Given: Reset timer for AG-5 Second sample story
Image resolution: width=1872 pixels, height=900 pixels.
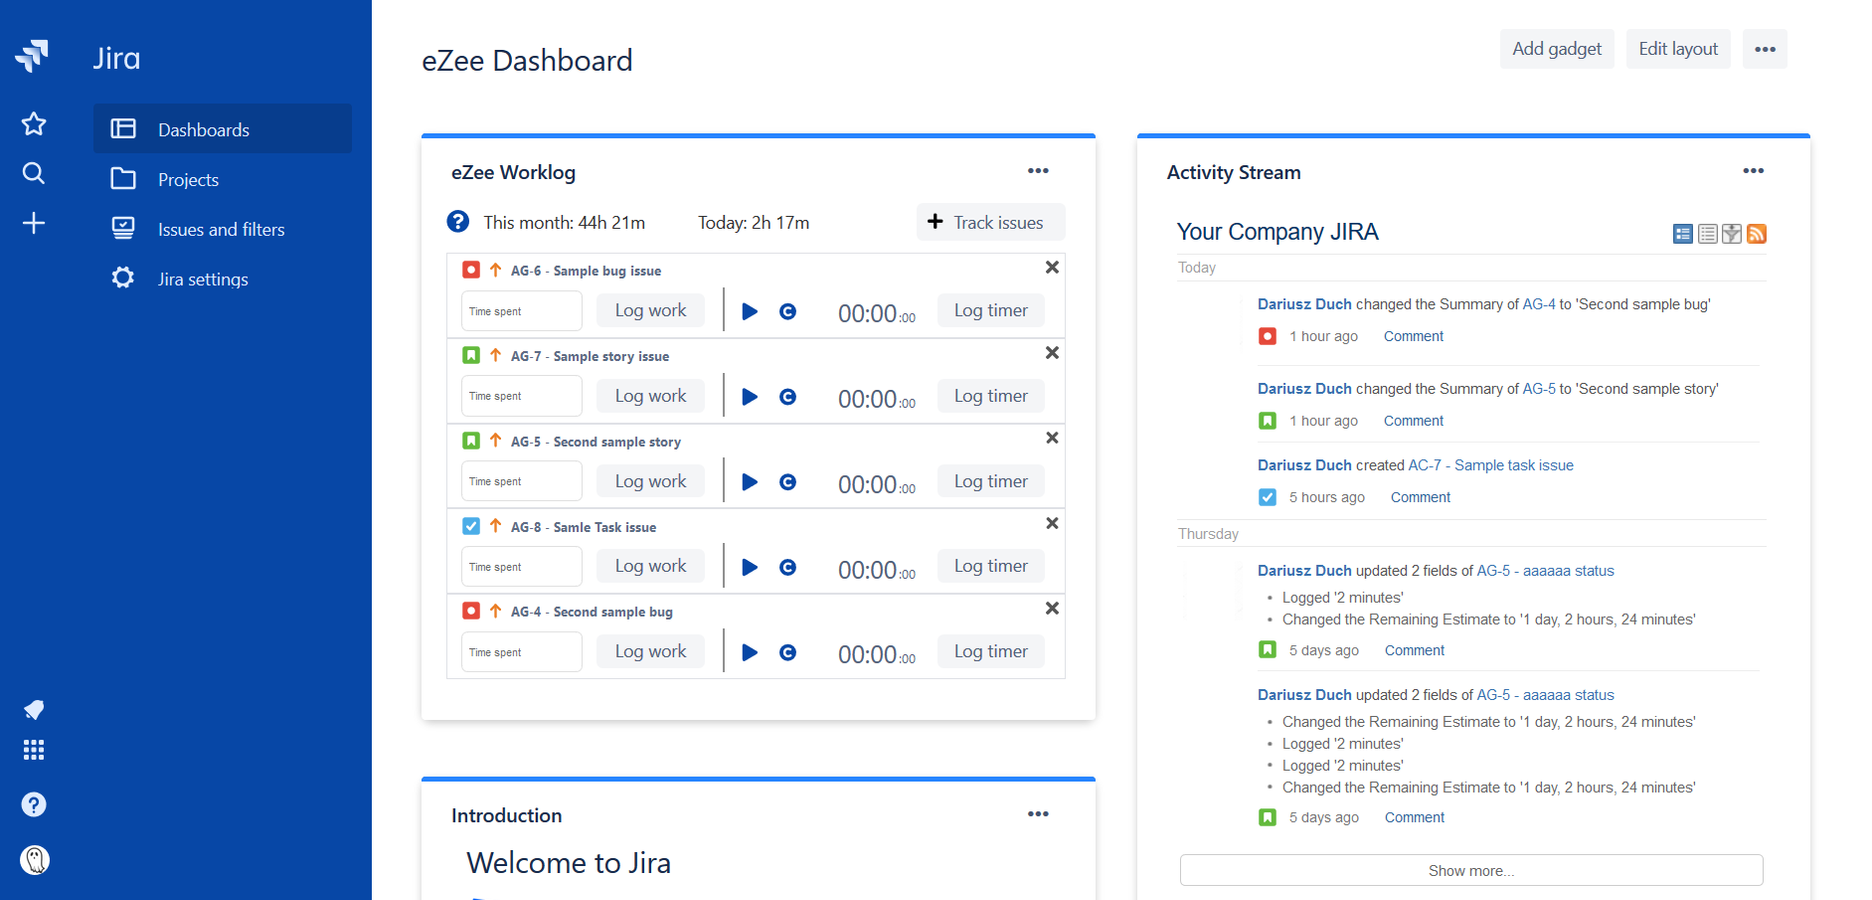Looking at the screenshot, I should 788,482.
